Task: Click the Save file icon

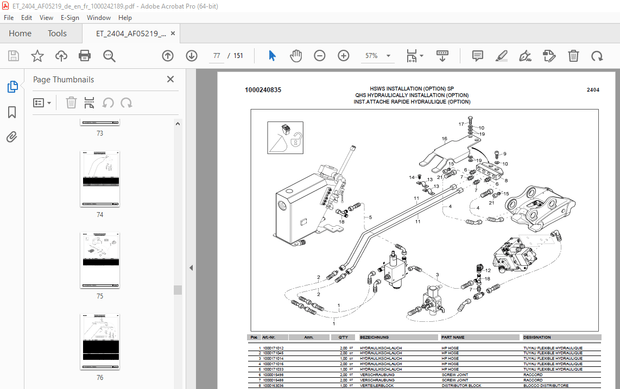Action: (13, 56)
